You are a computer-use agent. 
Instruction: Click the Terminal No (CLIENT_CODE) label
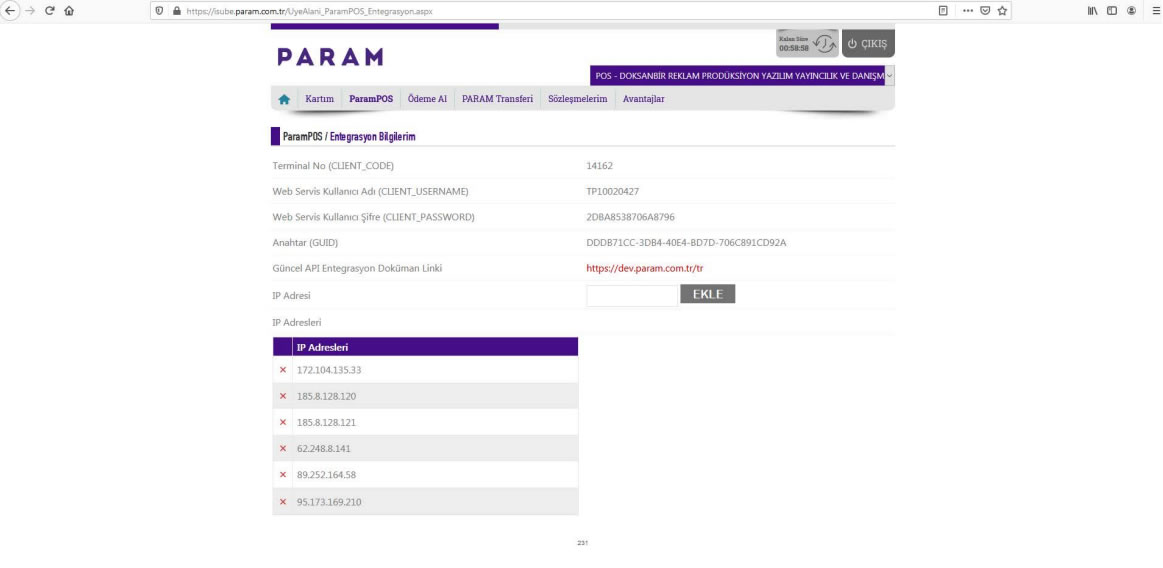pyautogui.click(x=333, y=165)
